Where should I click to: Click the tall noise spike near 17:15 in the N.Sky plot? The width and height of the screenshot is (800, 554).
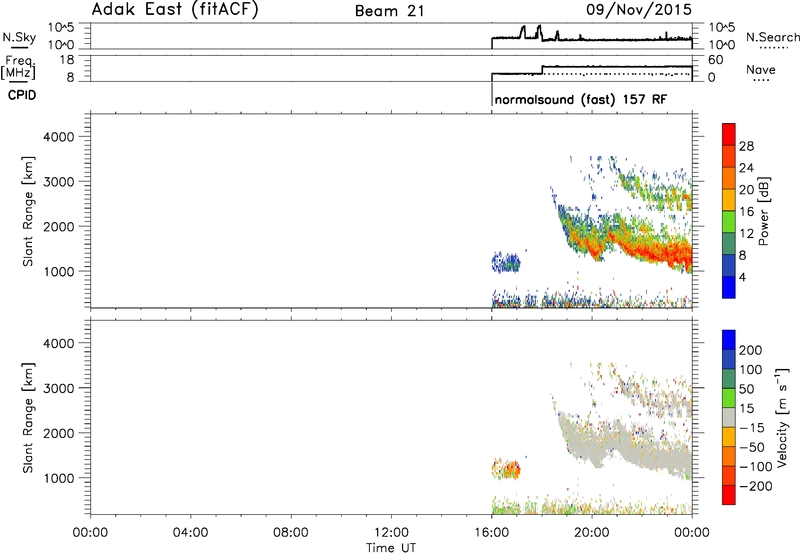pos(523,32)
